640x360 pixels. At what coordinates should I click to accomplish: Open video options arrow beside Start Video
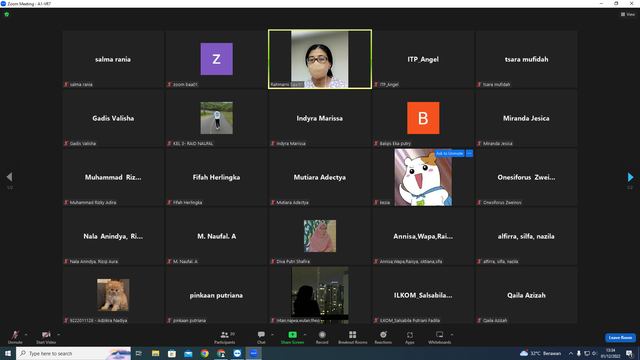click(58, 335)
